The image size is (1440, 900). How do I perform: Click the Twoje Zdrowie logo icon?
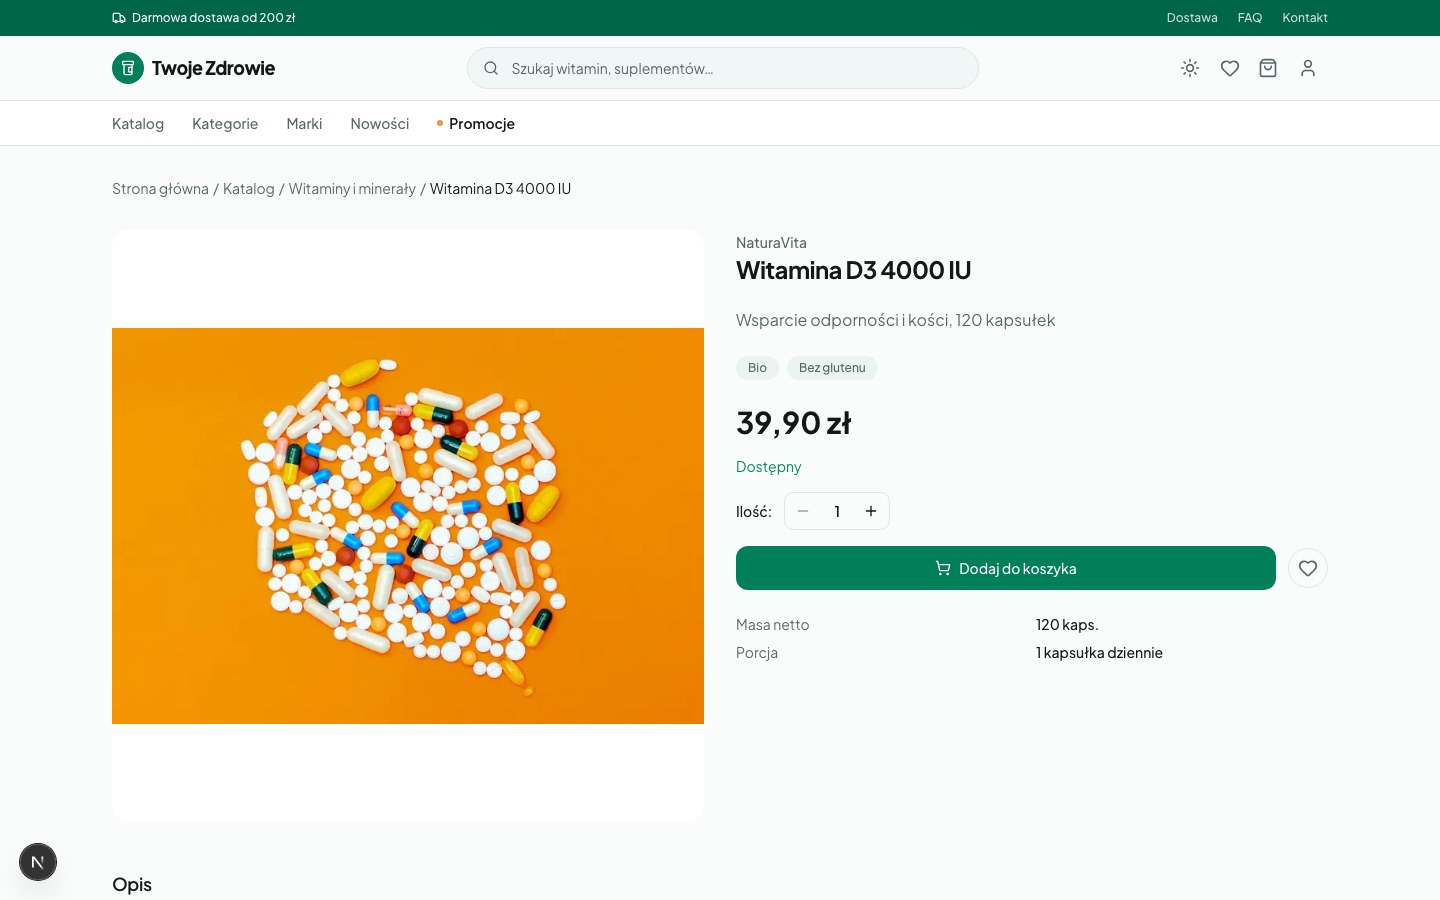pos(128,68)
